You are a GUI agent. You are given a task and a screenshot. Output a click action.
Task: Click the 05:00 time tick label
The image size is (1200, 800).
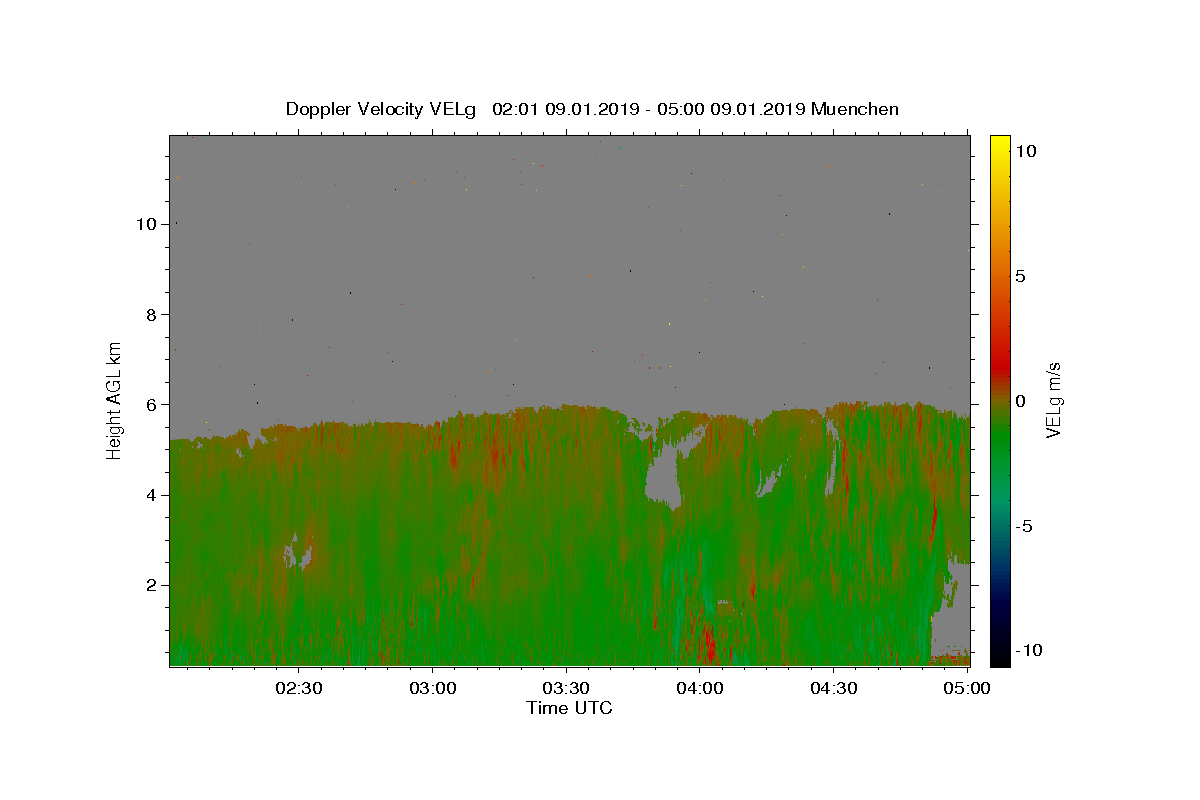pos(967,688)
